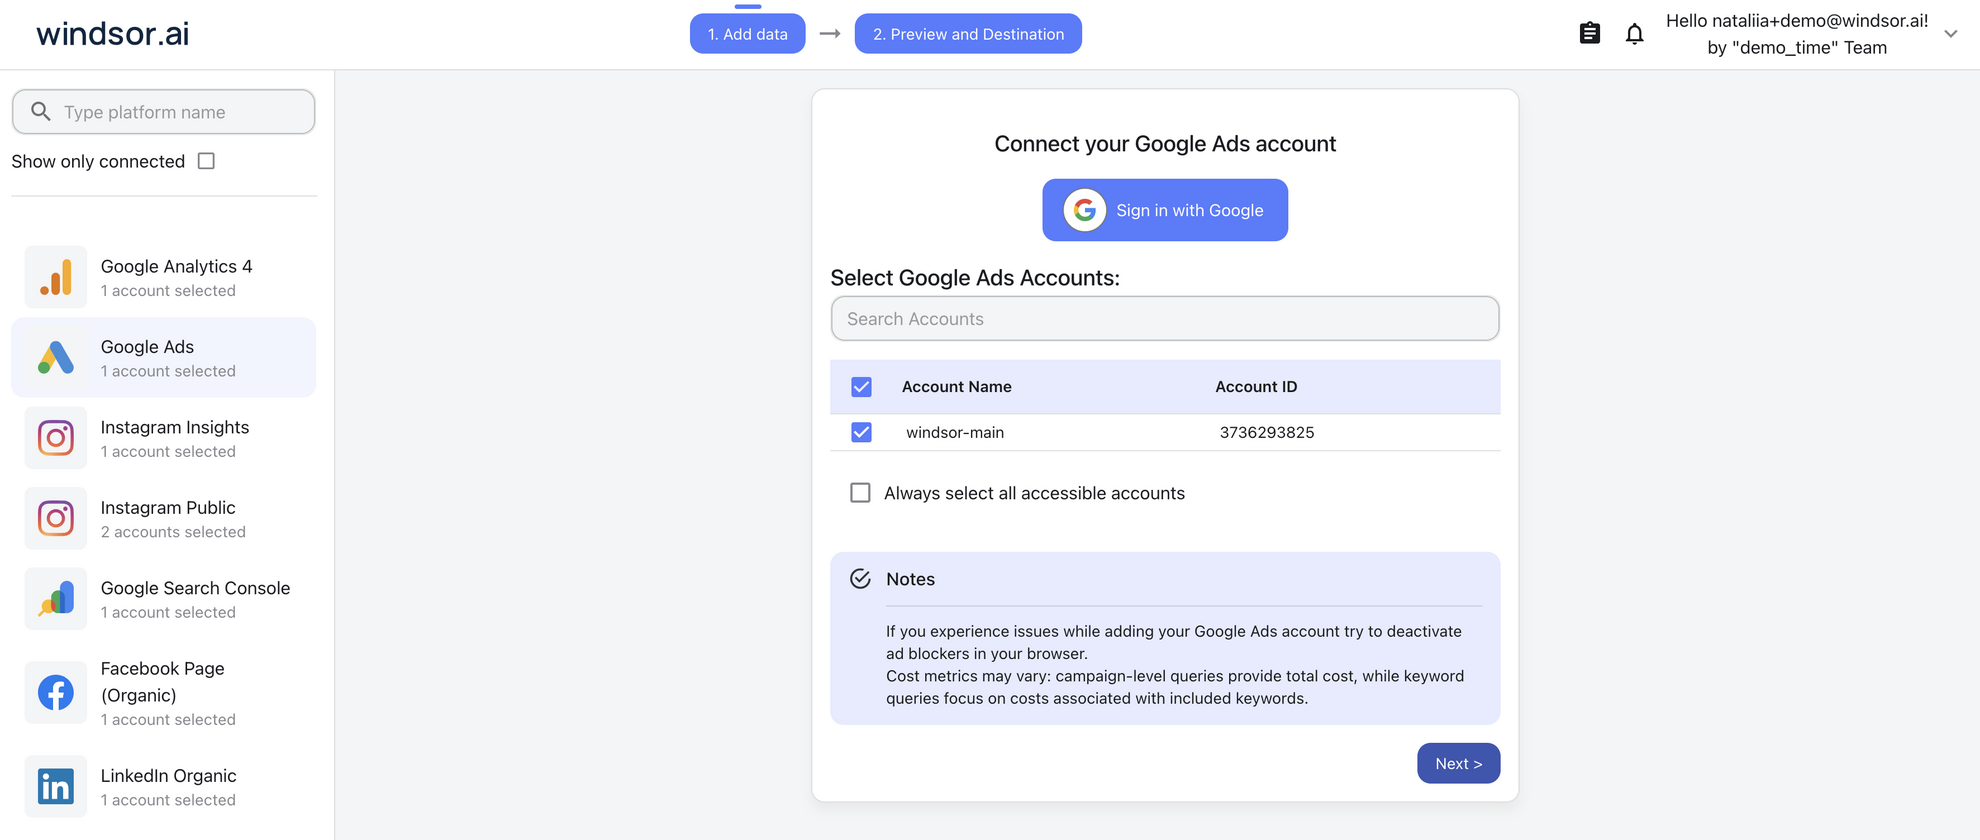This screenshot has height=840, width=1980.
Task: Click the Notes checkmark circle icon
Action: pos(860,579)
